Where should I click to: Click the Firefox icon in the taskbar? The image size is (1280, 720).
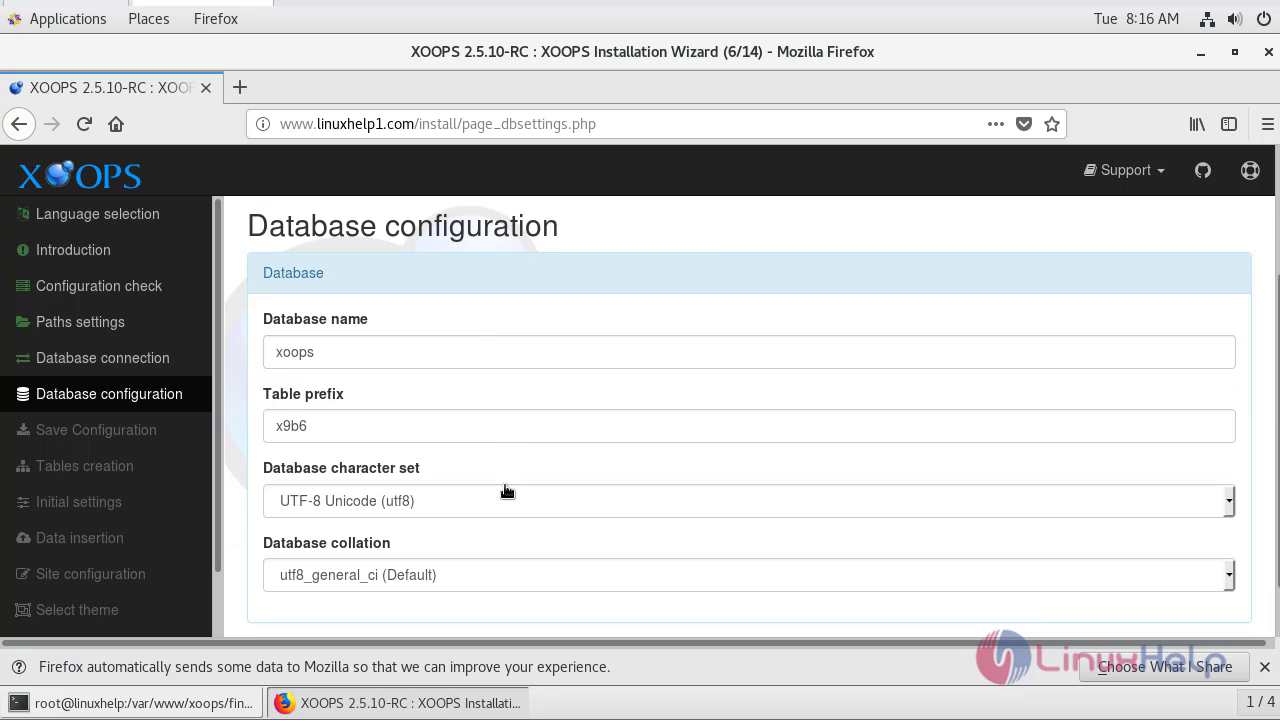[284, 703]
